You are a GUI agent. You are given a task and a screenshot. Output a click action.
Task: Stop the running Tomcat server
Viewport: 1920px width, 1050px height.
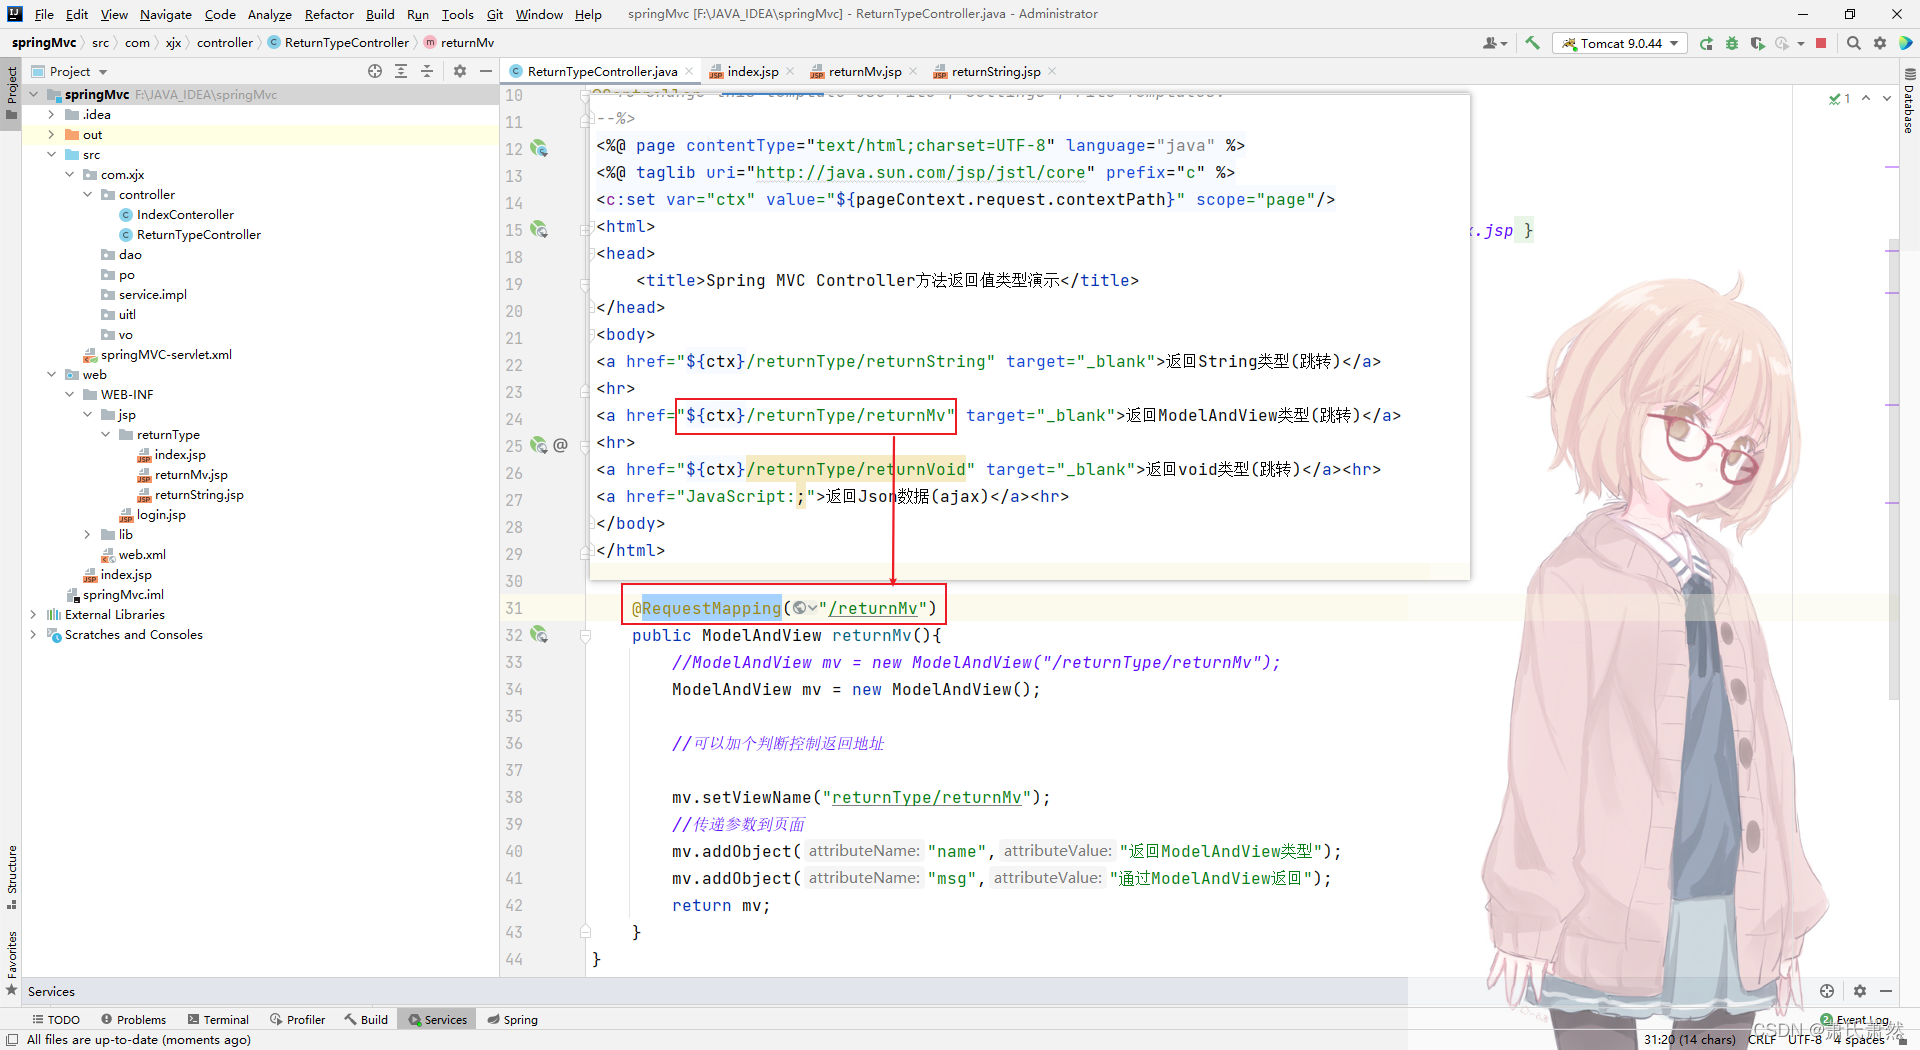1821,43
